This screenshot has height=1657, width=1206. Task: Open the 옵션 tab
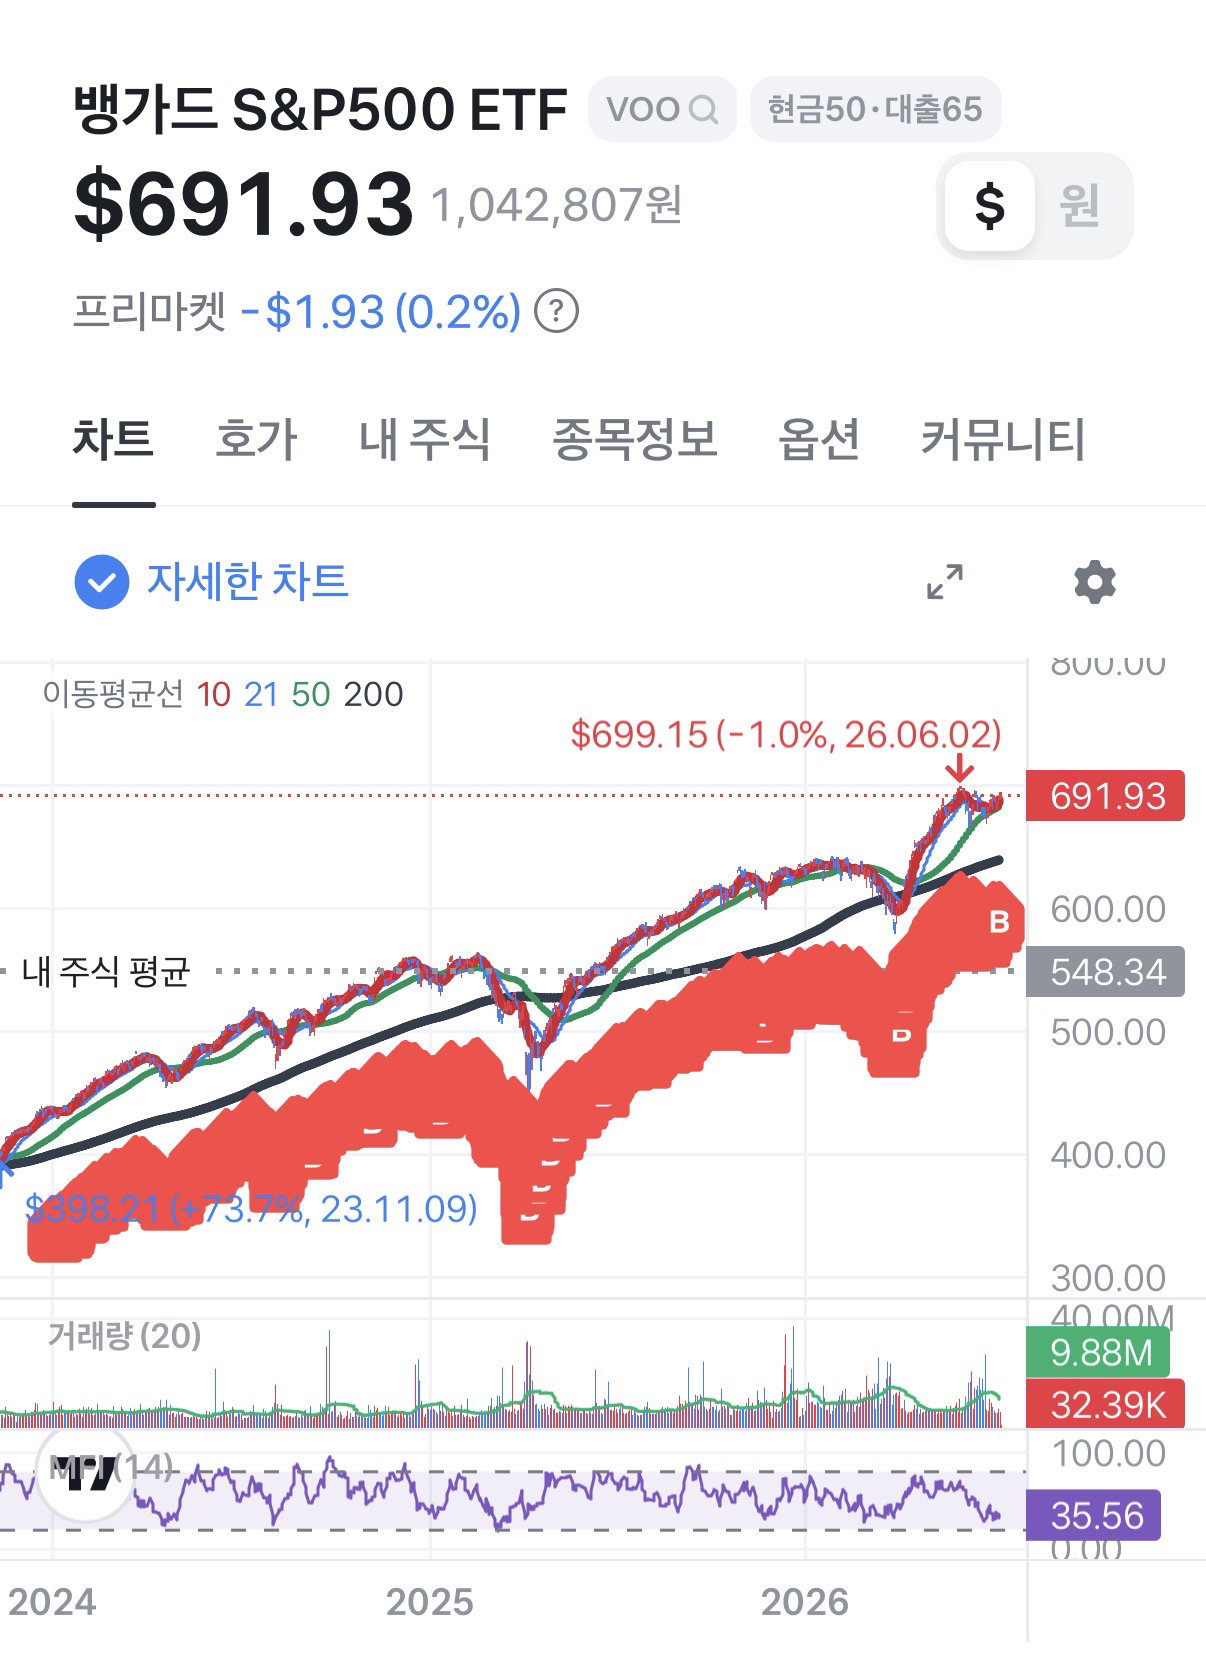[x=819, y=439]
